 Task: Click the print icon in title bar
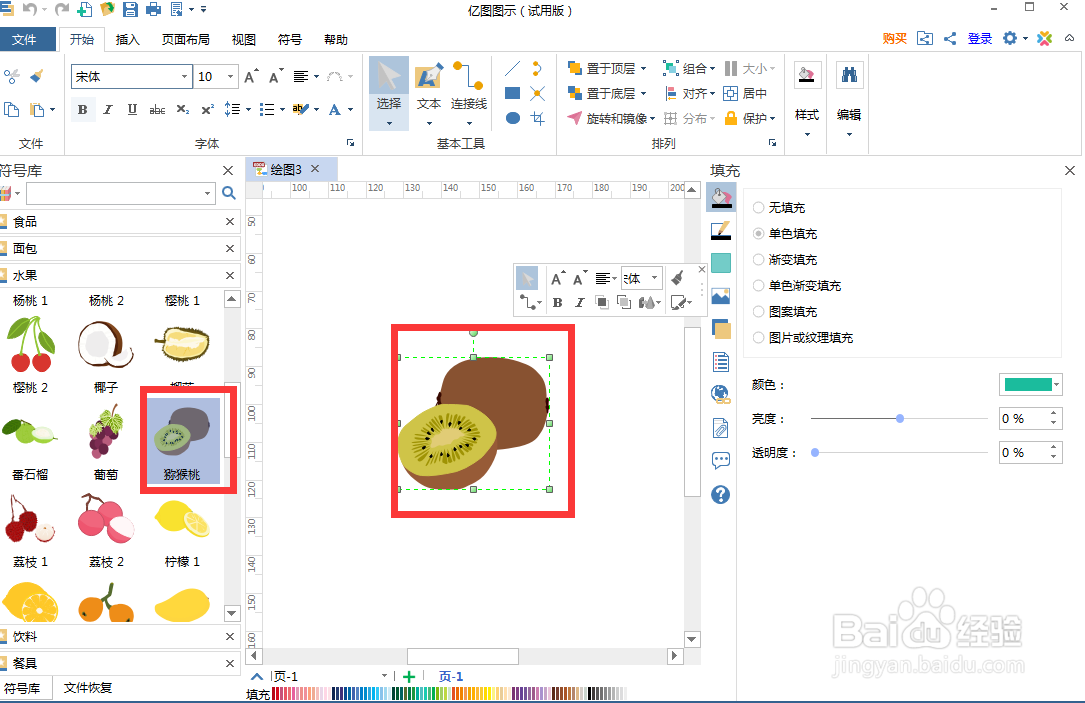coord(153,9)
